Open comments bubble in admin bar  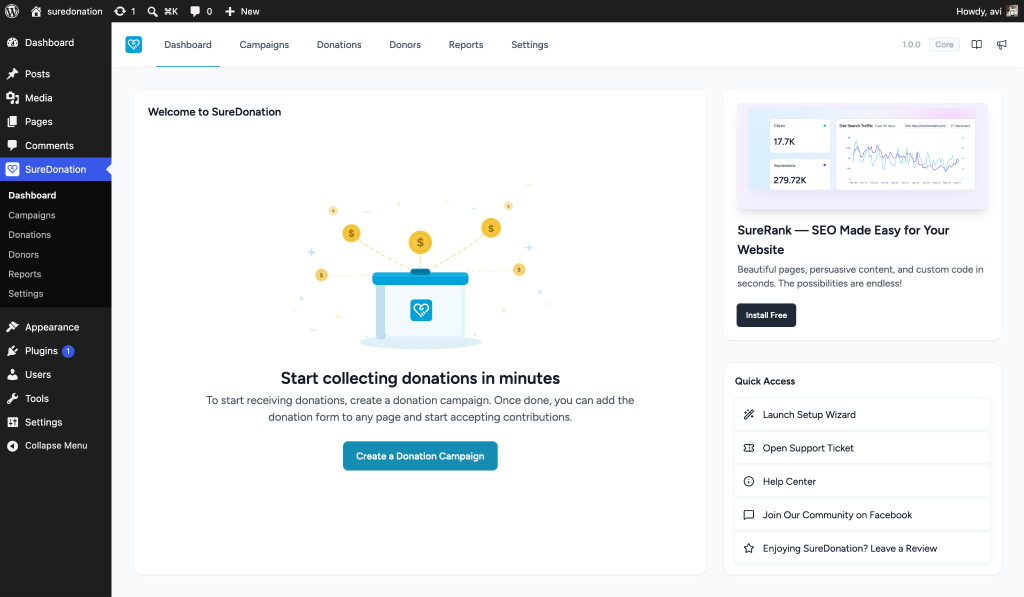pos(201,11)
